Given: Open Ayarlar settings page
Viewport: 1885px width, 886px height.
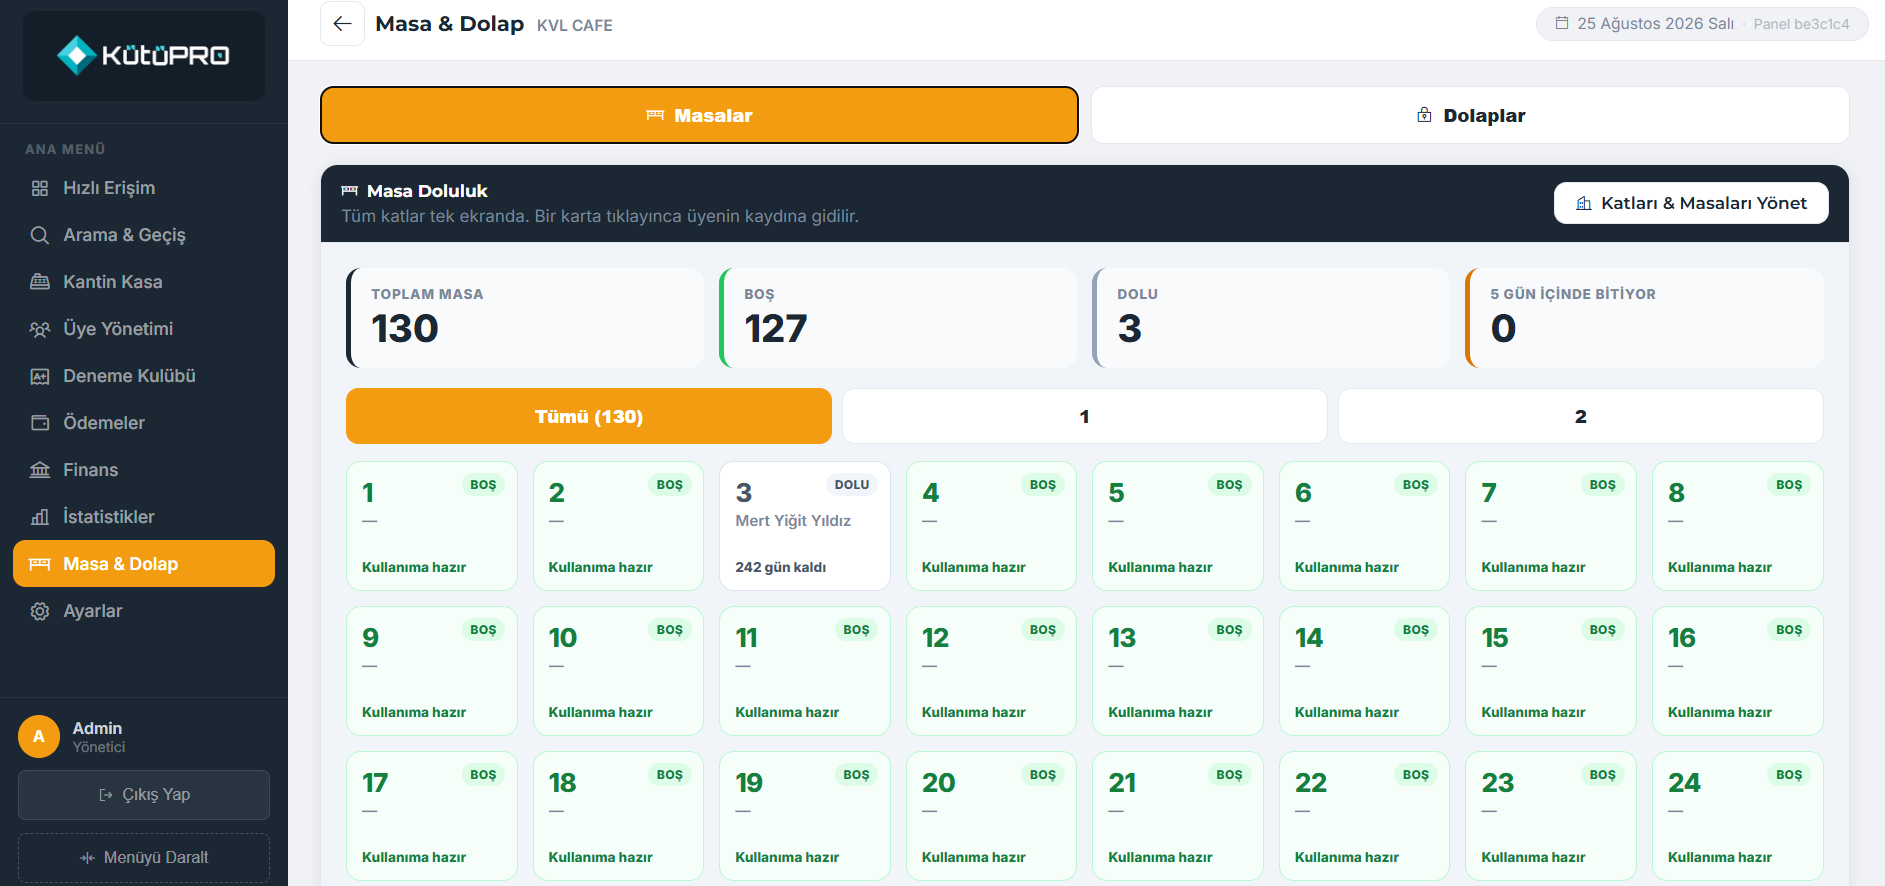Looking at the screenshot, I should pyautogui.click(x=144, y=611).
